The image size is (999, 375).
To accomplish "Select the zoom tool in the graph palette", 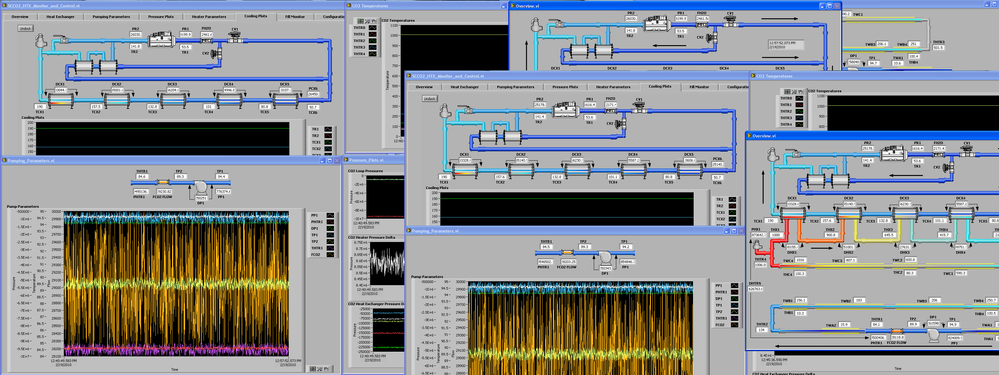I will tap(319, 369).
